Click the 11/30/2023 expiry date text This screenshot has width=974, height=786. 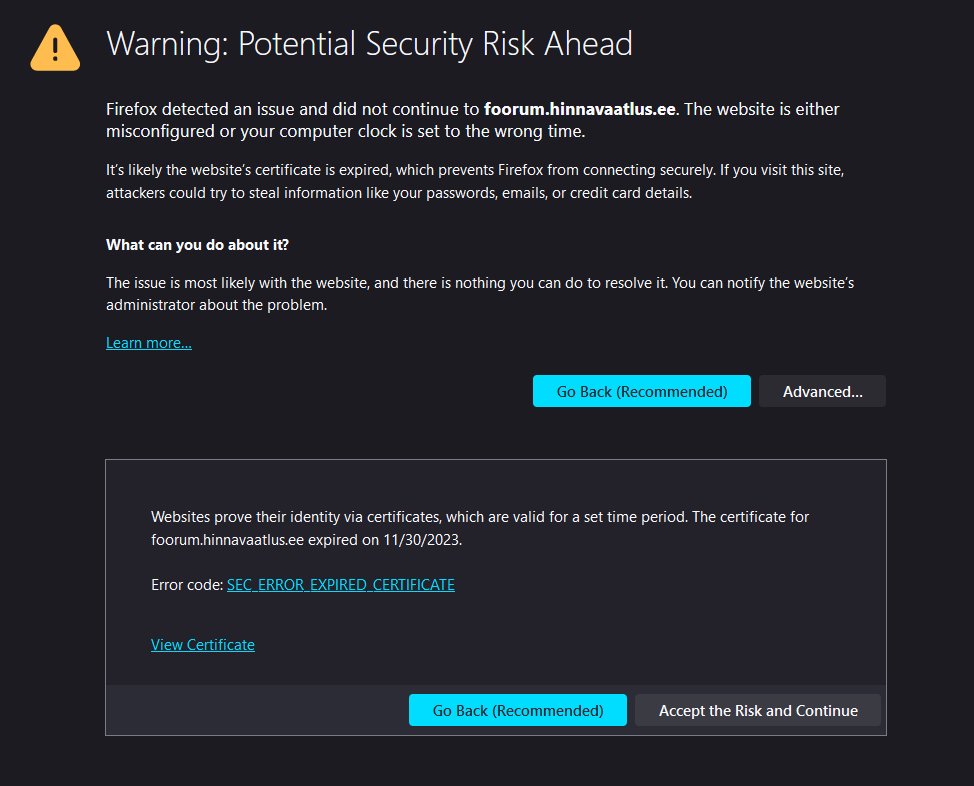pos(421,540)
